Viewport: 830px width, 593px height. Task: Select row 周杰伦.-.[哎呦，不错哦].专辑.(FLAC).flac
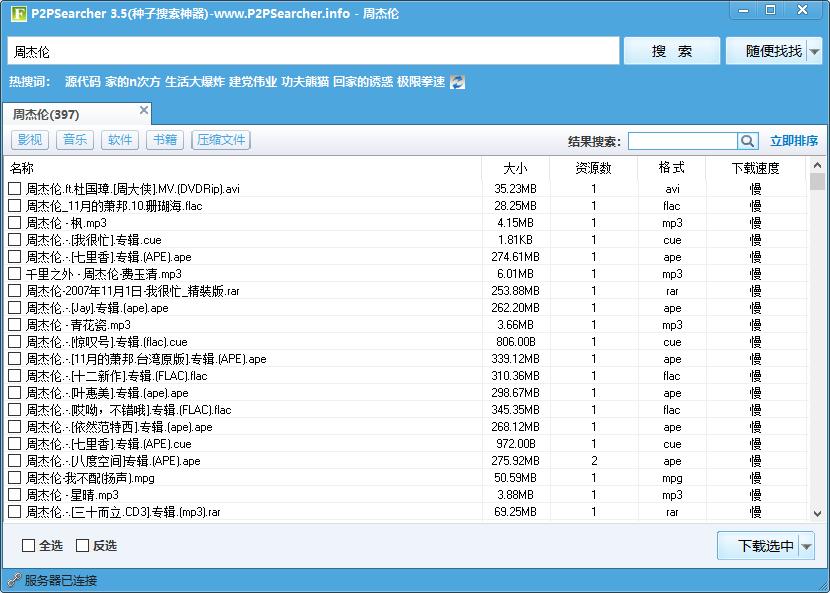(x=407, y=410)
